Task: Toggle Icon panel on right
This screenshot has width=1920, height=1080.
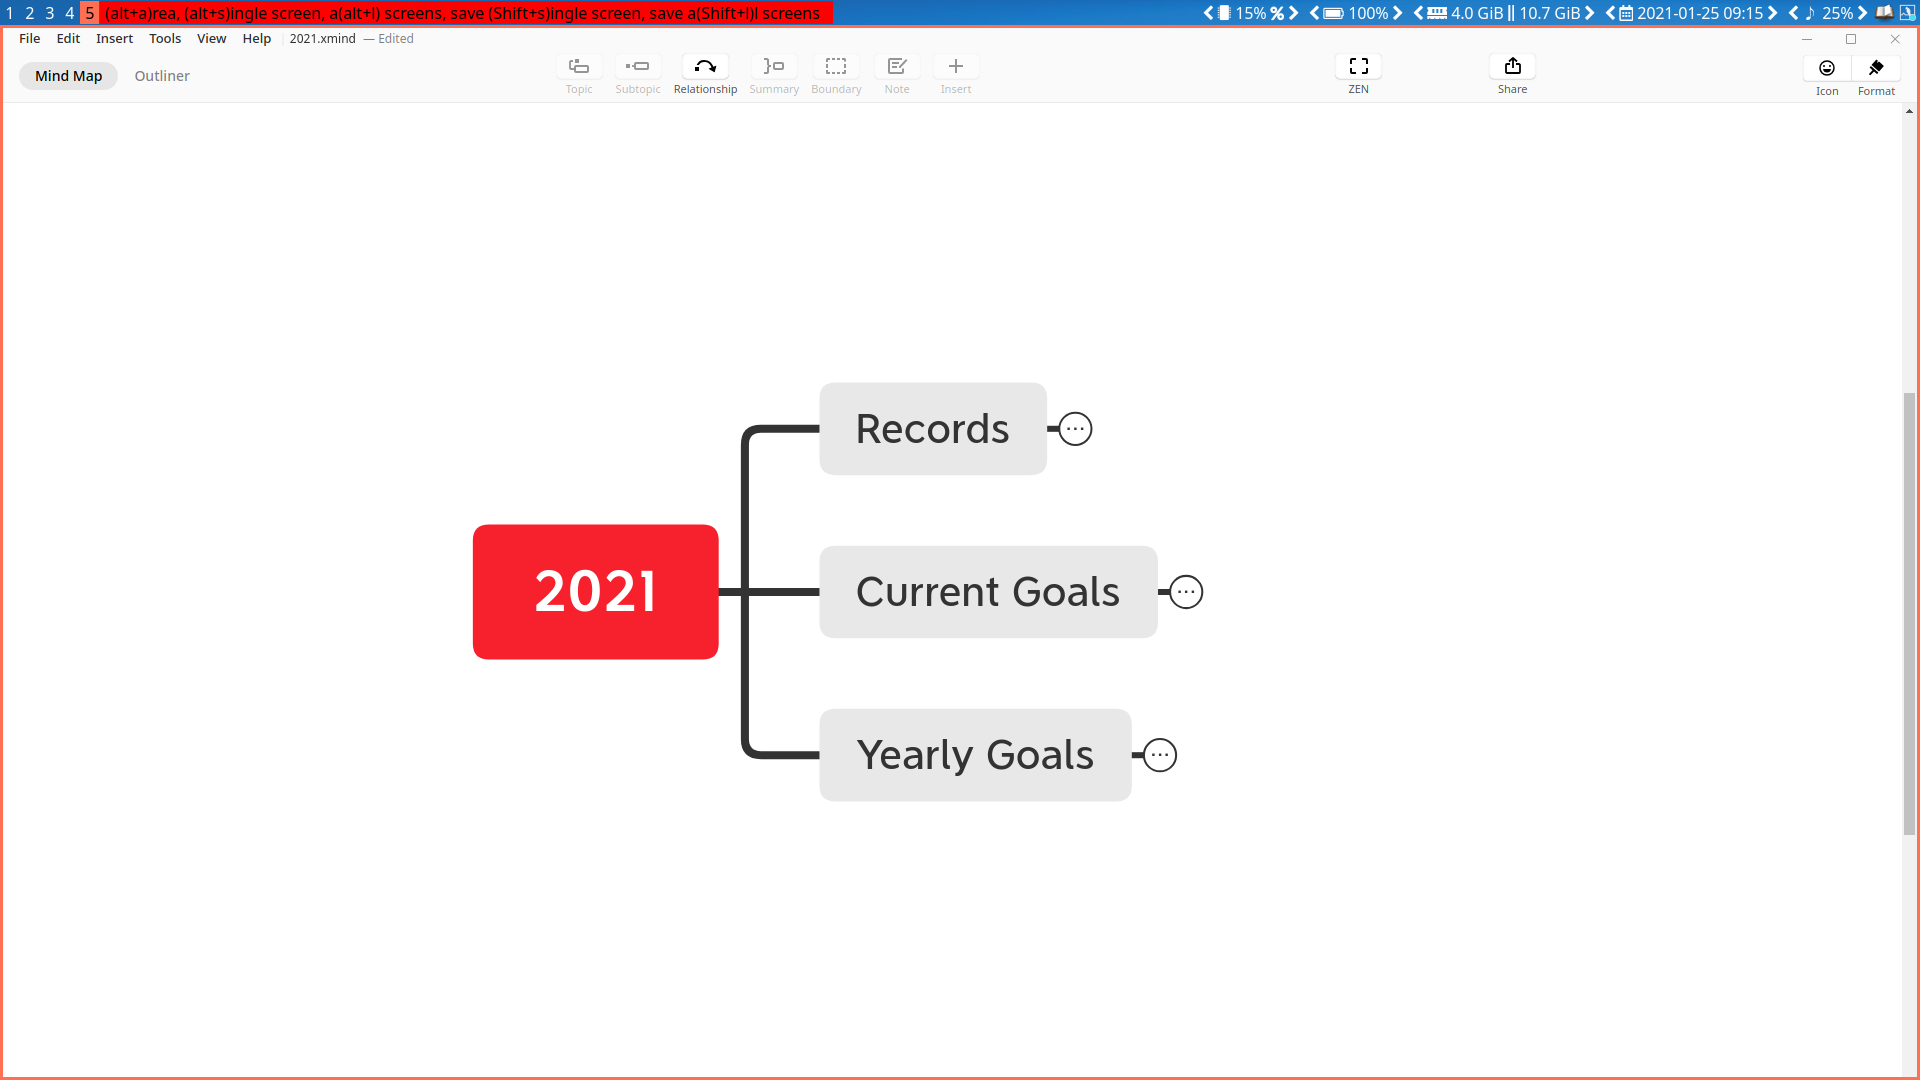Action: [1826, 75]
